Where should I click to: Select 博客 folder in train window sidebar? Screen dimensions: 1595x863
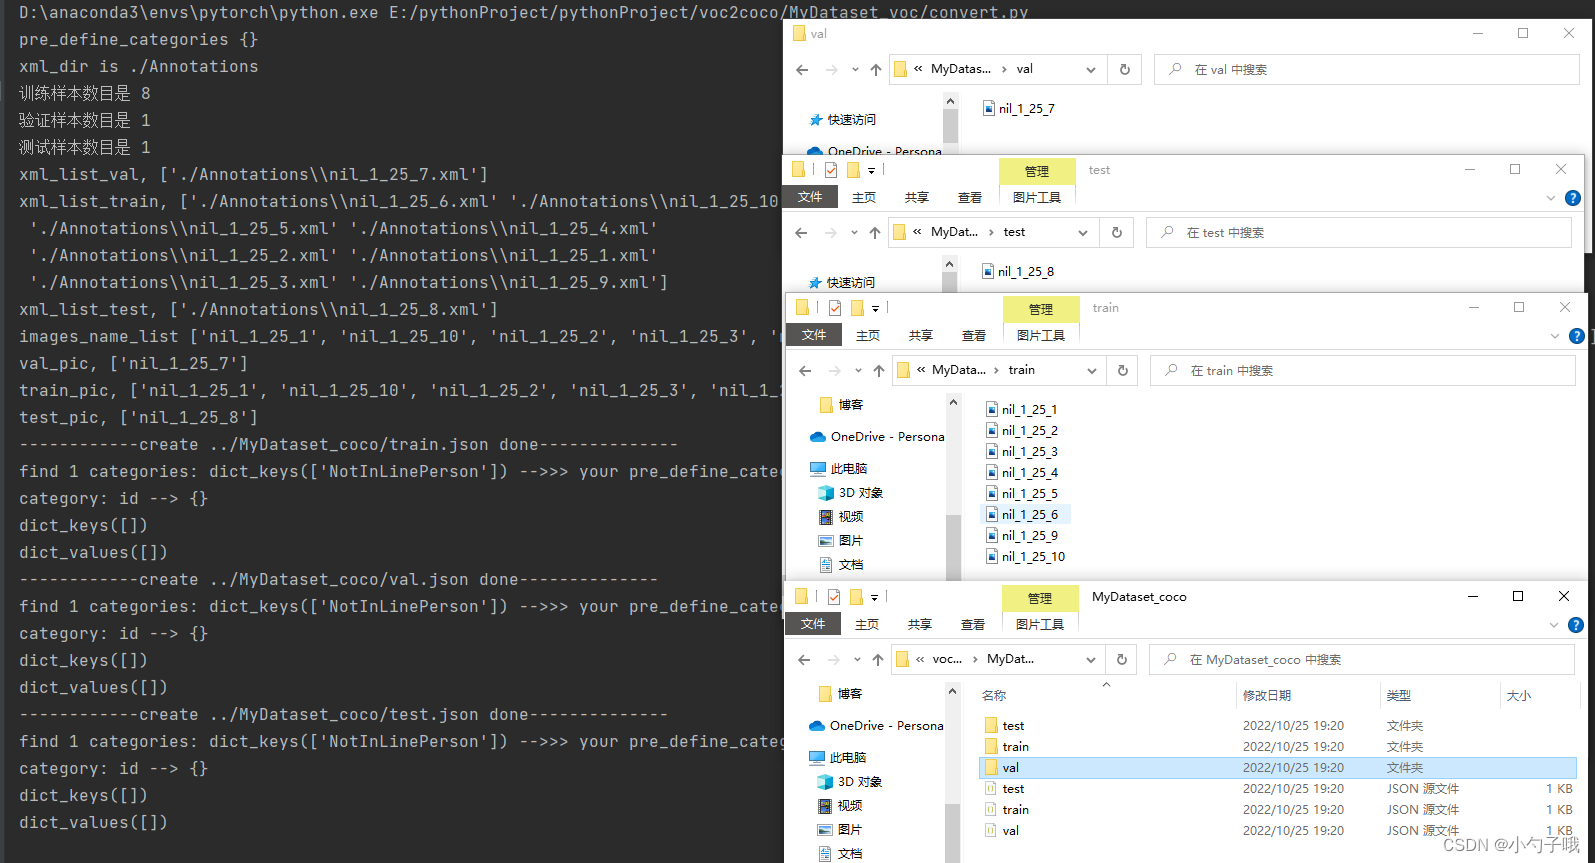(841, 405)
